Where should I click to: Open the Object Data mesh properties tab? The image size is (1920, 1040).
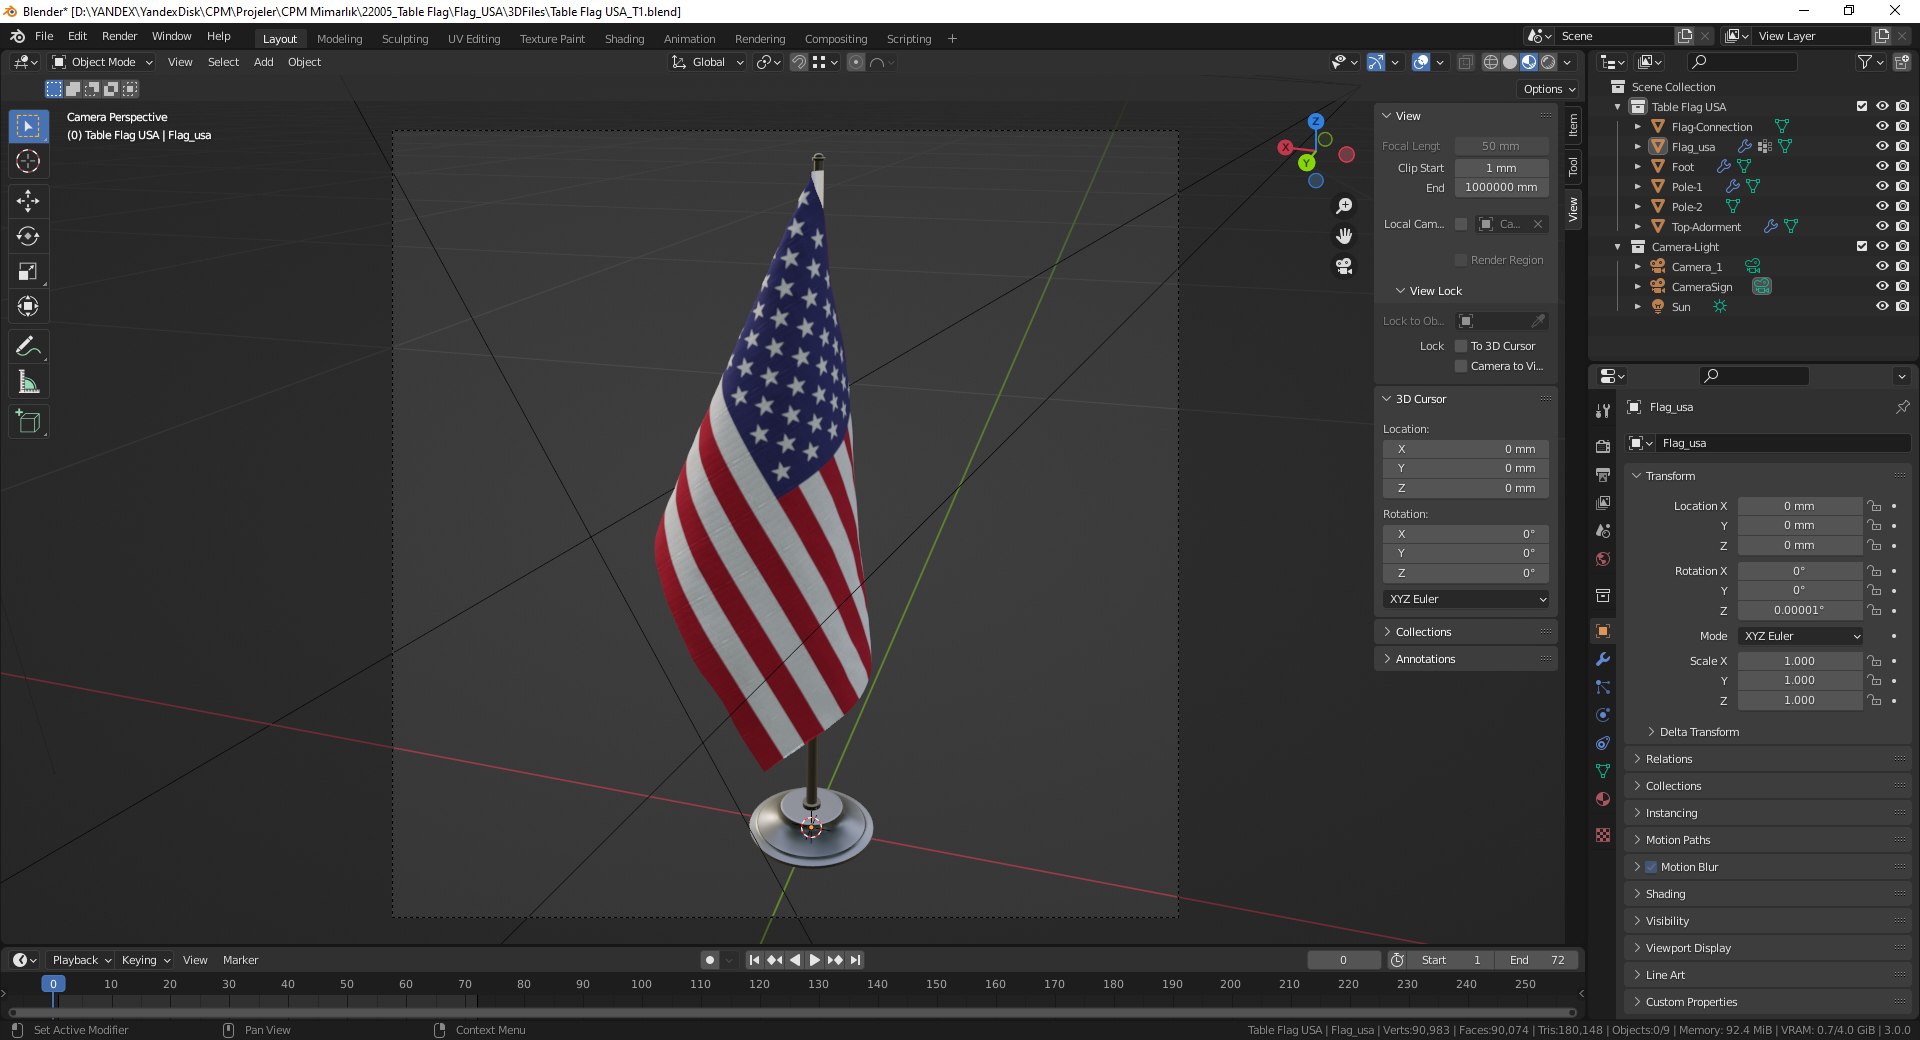click(x=1603, y=771)
